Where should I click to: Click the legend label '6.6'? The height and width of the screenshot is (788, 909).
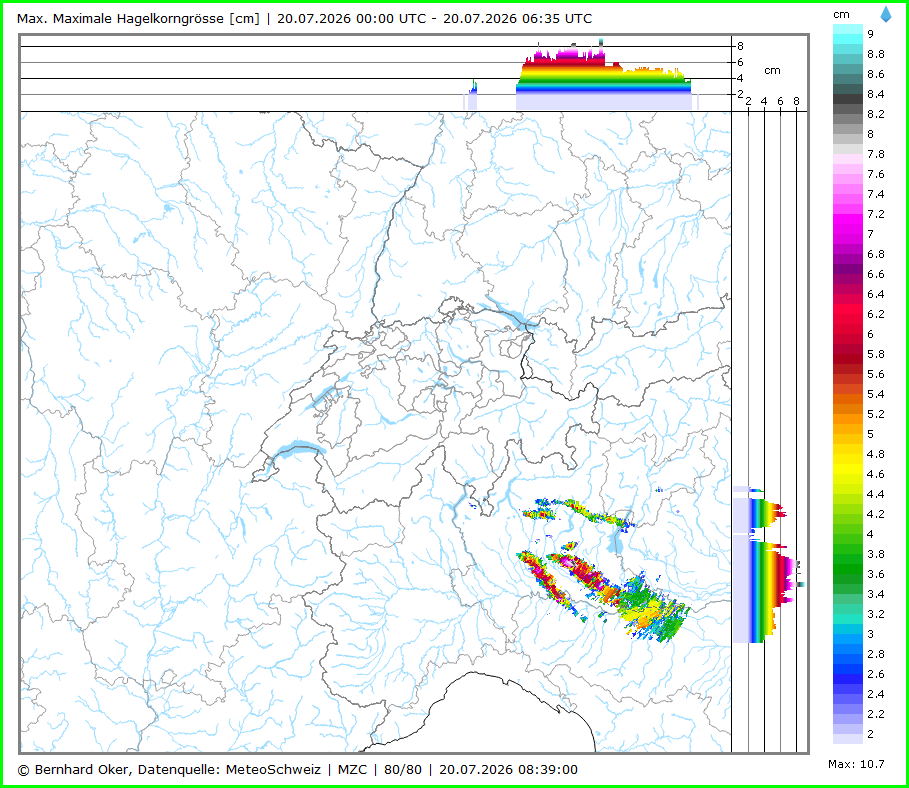(876, 274)
